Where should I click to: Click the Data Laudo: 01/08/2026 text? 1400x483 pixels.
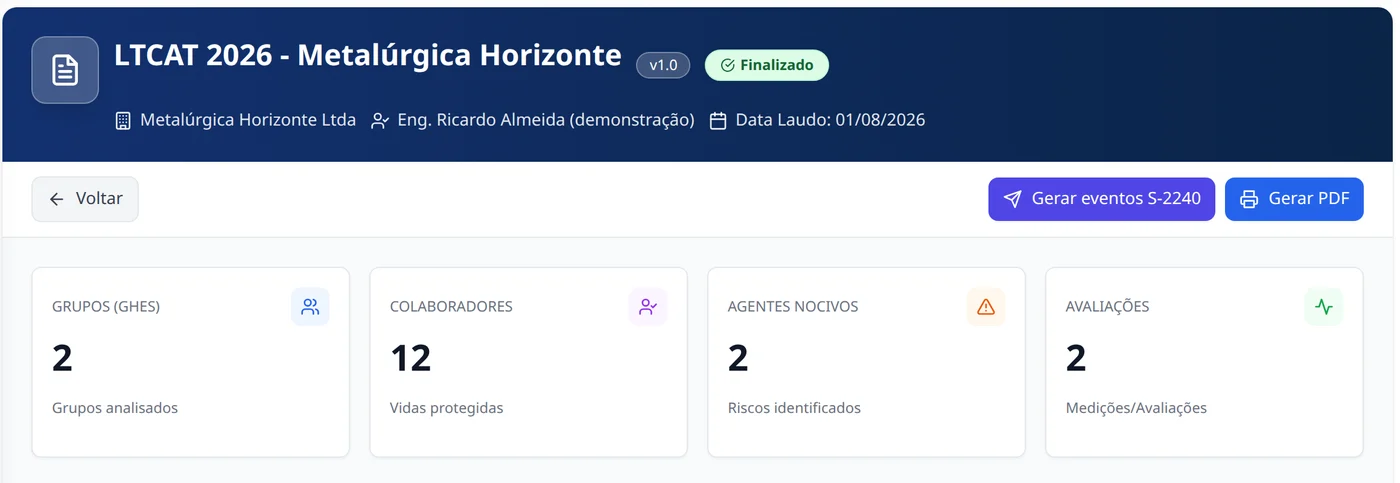830,120
